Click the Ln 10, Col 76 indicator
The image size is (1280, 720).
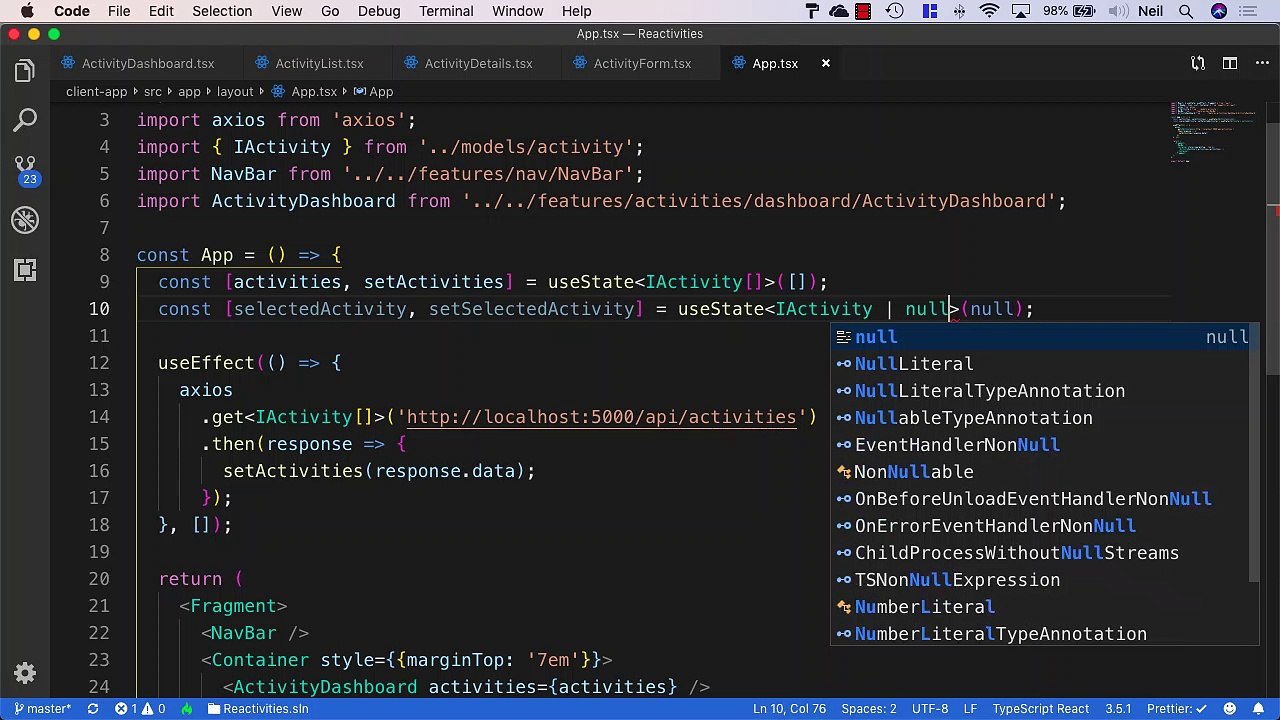(790, 708)
